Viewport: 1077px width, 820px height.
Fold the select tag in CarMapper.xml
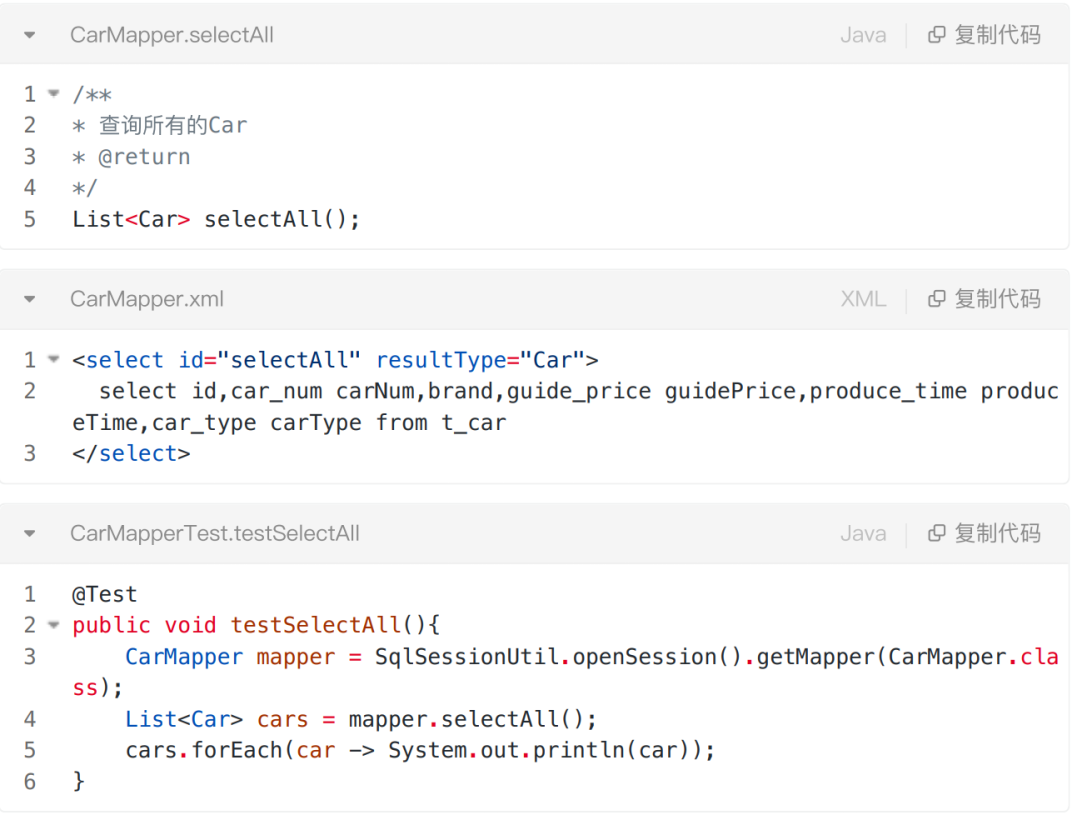54,359
